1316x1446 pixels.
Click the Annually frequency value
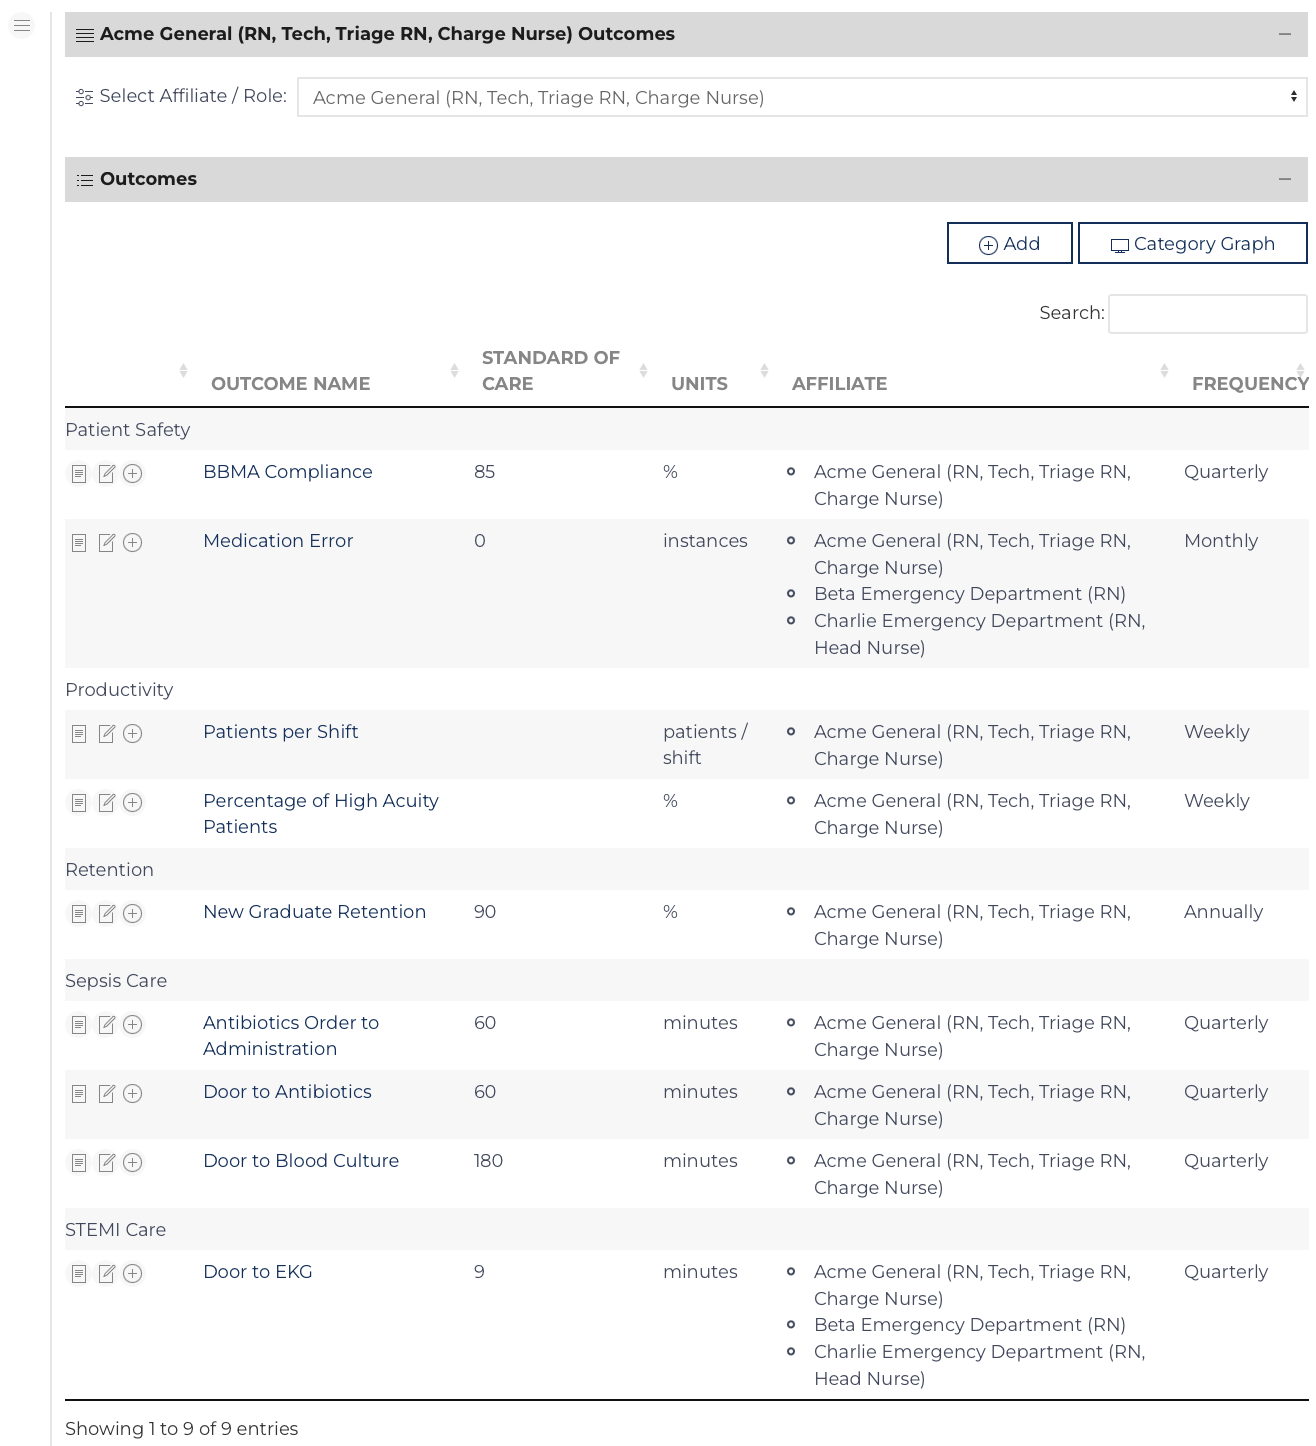point(1223,912)
